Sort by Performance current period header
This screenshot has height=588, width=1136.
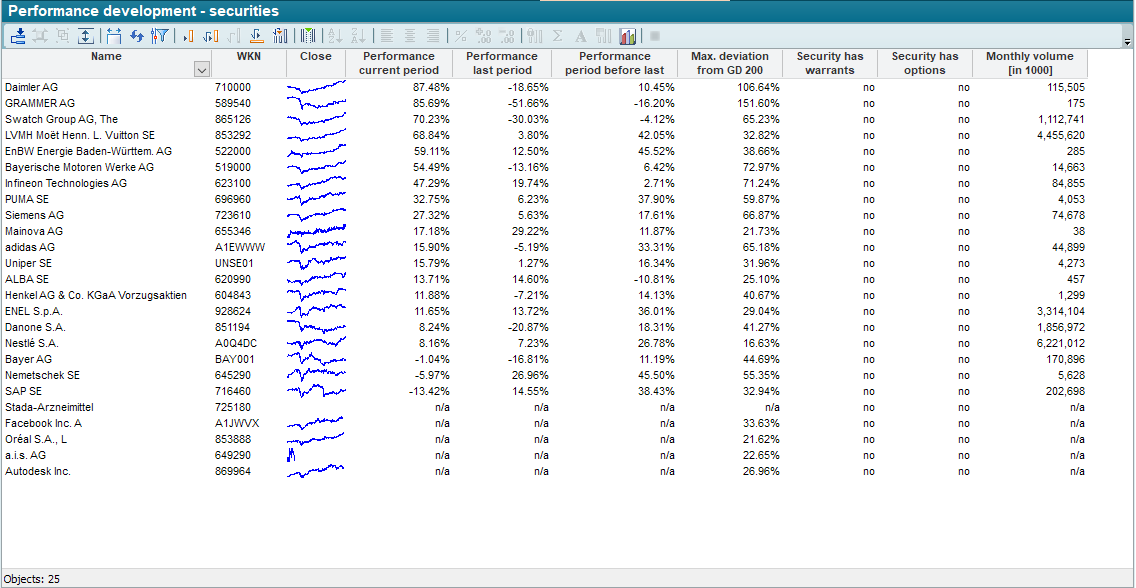[x=398, y=63]
